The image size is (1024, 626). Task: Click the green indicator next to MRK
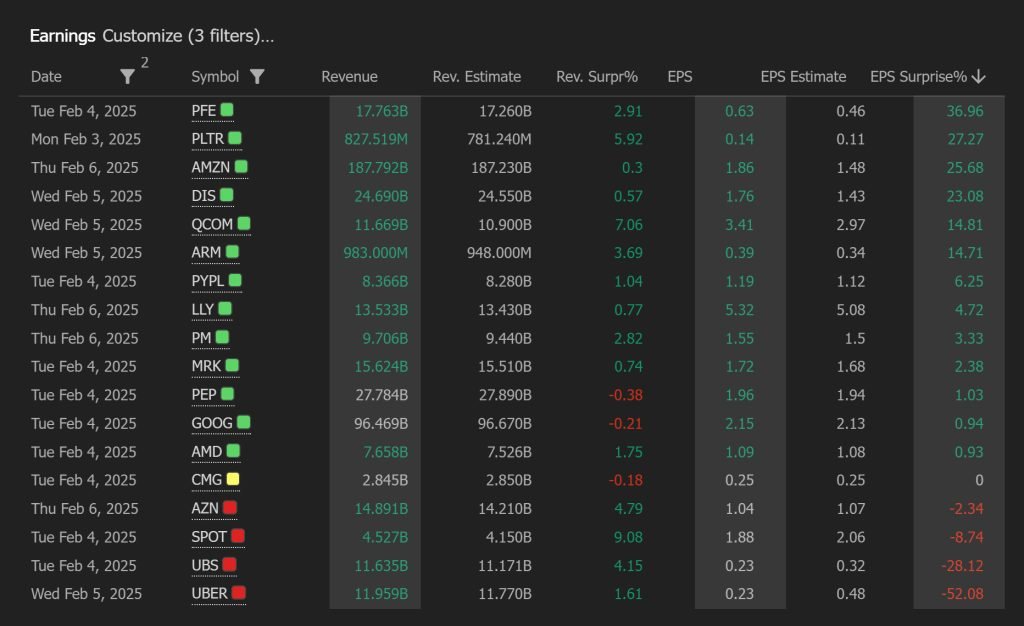pos(232,365)
